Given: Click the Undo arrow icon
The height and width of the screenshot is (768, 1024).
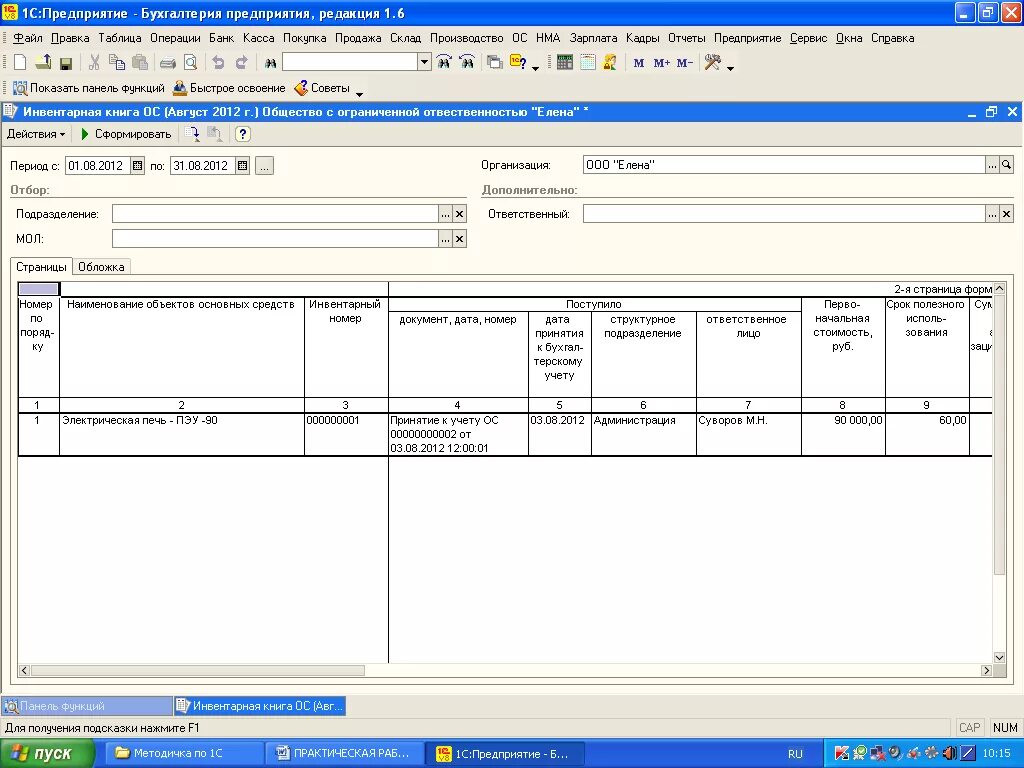Looking at the screenshot, I should (218, 63).
